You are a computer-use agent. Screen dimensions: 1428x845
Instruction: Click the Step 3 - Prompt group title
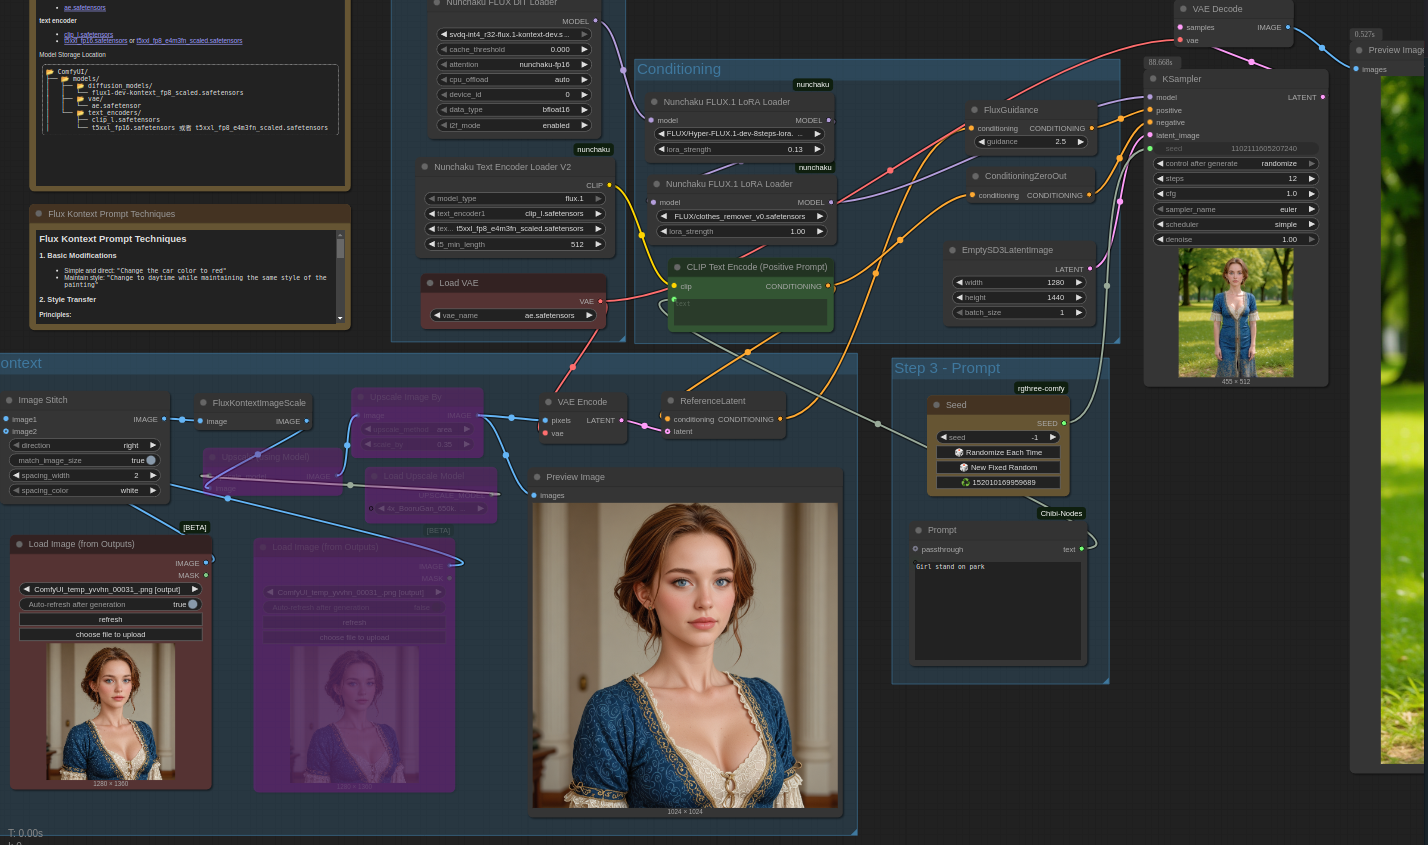coord(947,368)
